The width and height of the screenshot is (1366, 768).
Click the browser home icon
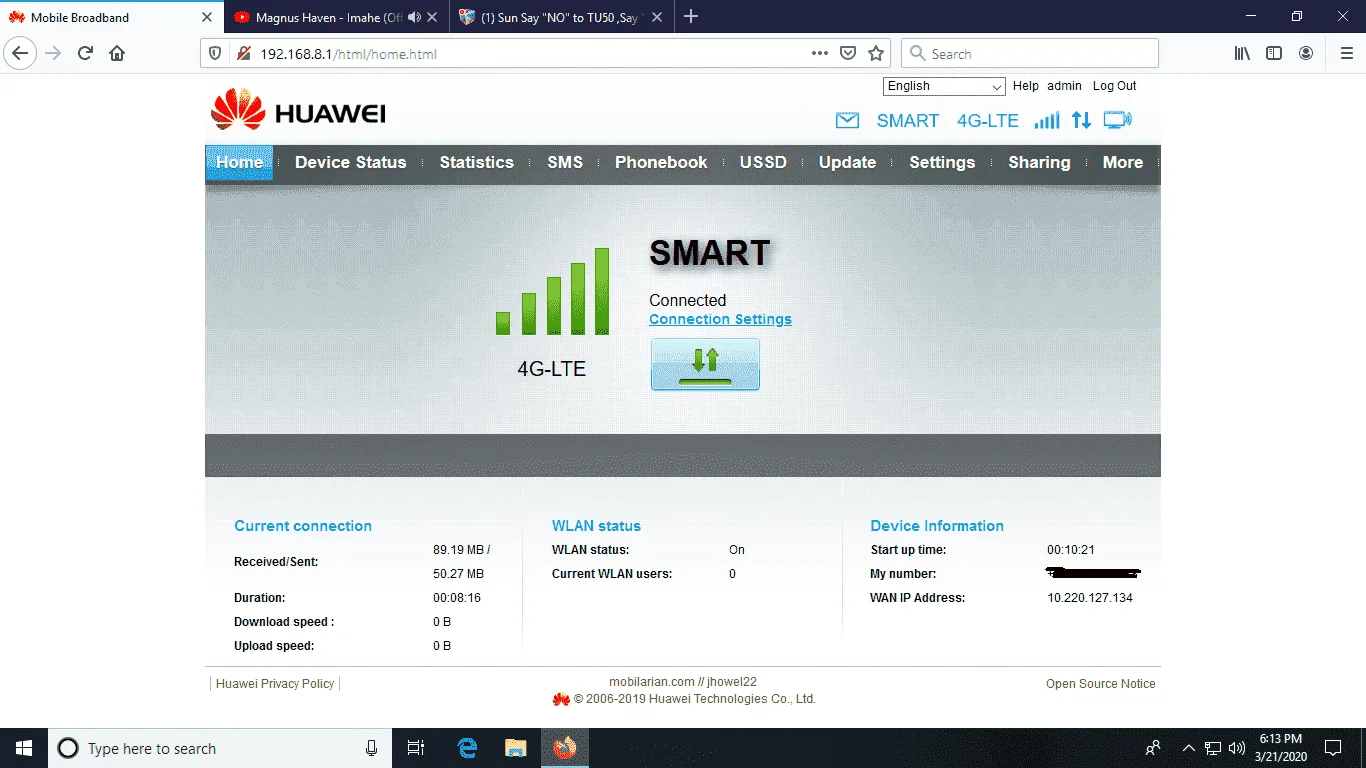117,54
